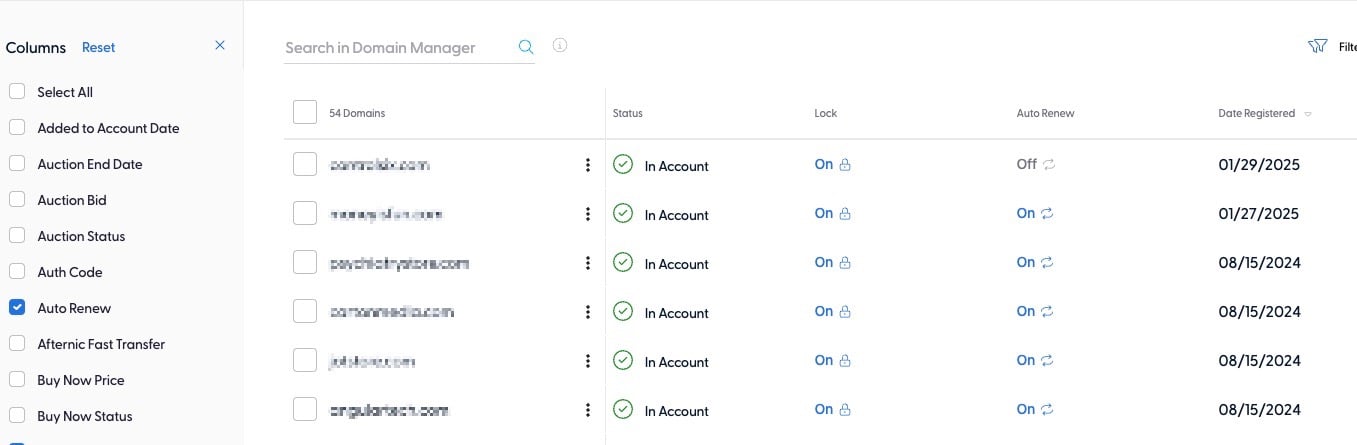
Task: Click the auto renew icon next to Off
Action: coord(1049,165)
